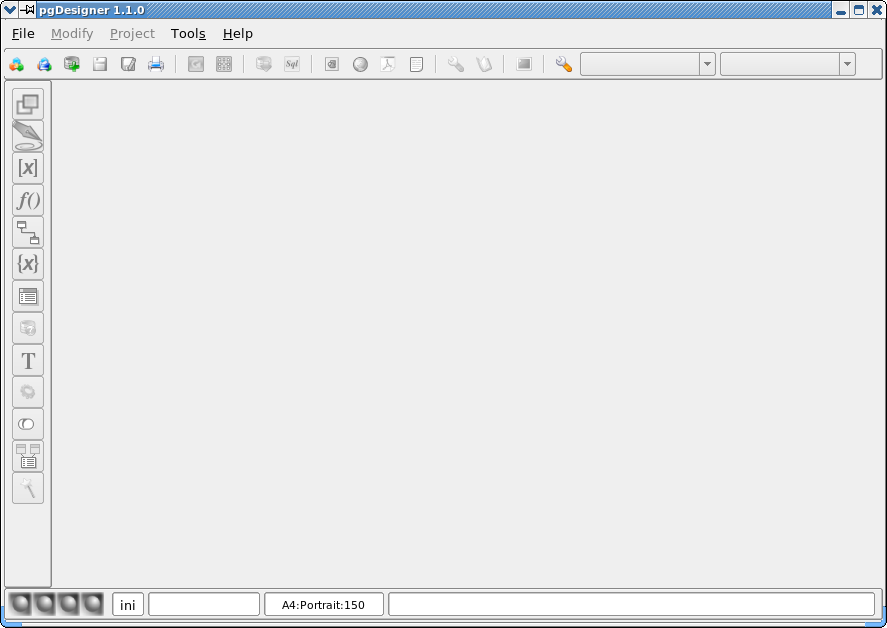Click the PDF export toolbar icon
Viewport: 887px width, 628px height.
(x=388, y=64)
